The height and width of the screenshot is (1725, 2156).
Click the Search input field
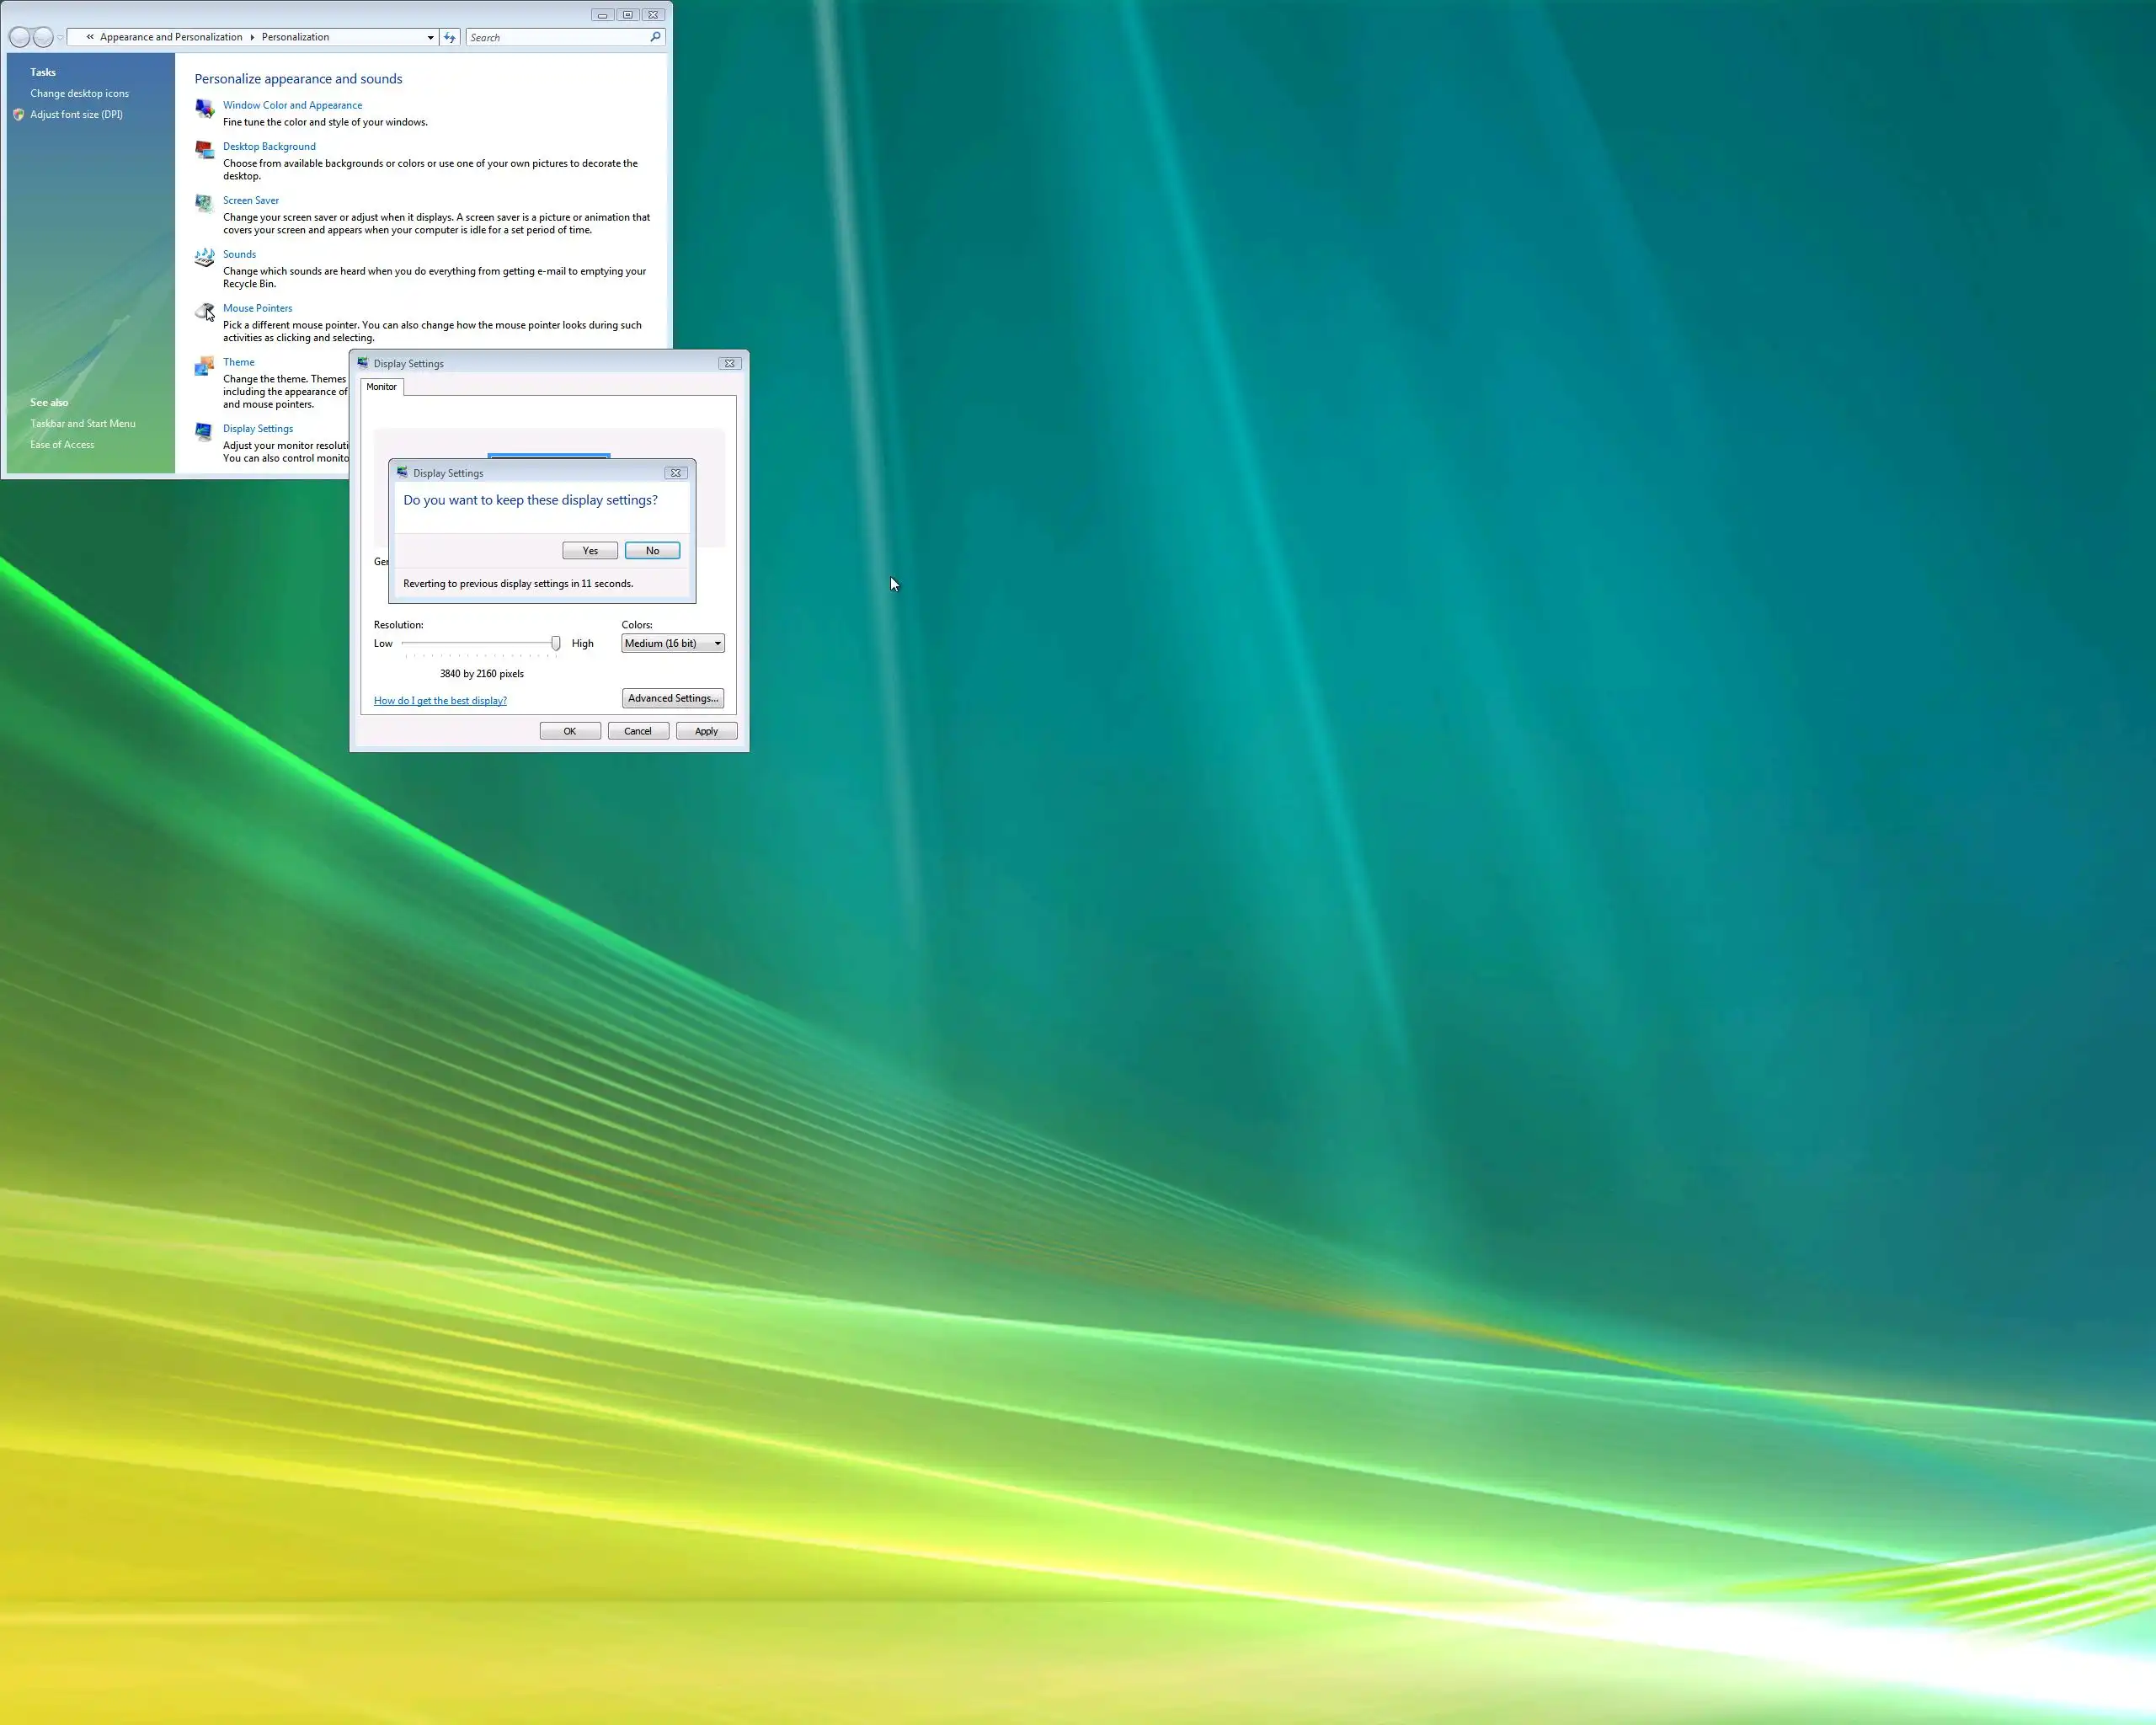(x=555, y=37)
